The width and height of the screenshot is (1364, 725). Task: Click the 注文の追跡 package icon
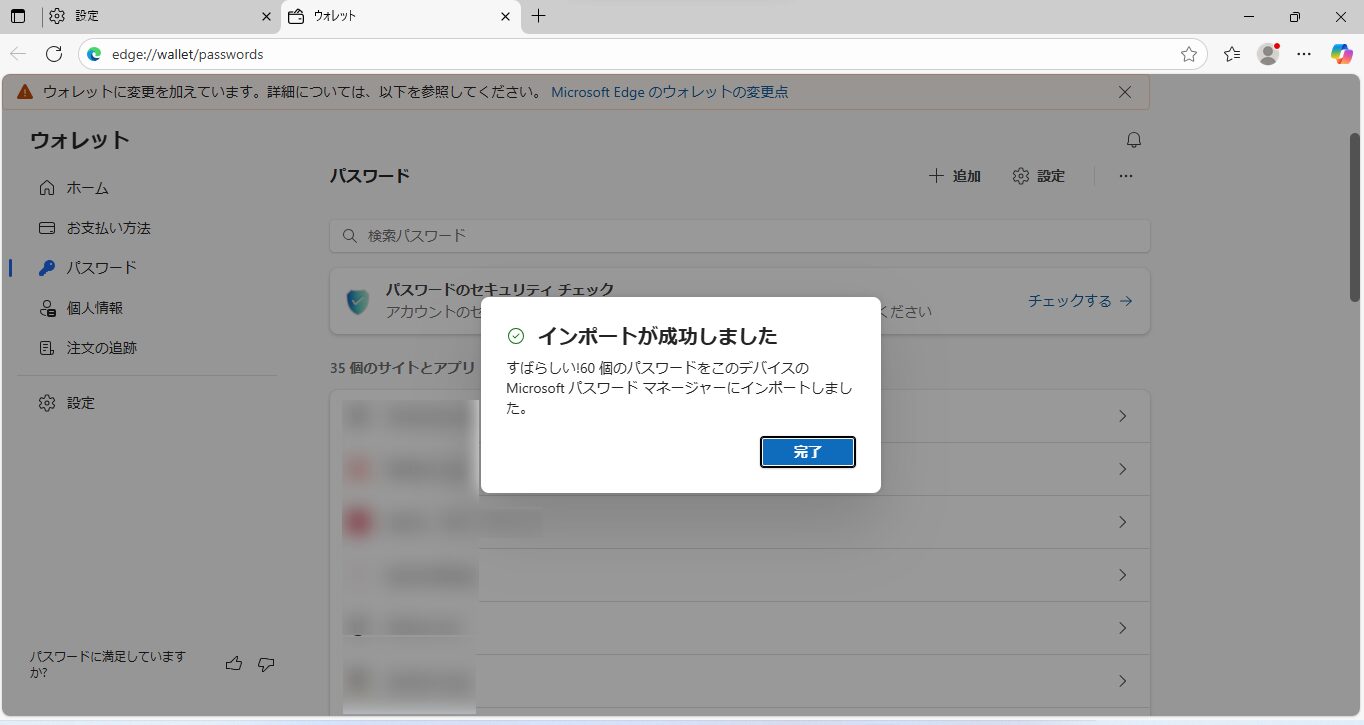[46, 348]
